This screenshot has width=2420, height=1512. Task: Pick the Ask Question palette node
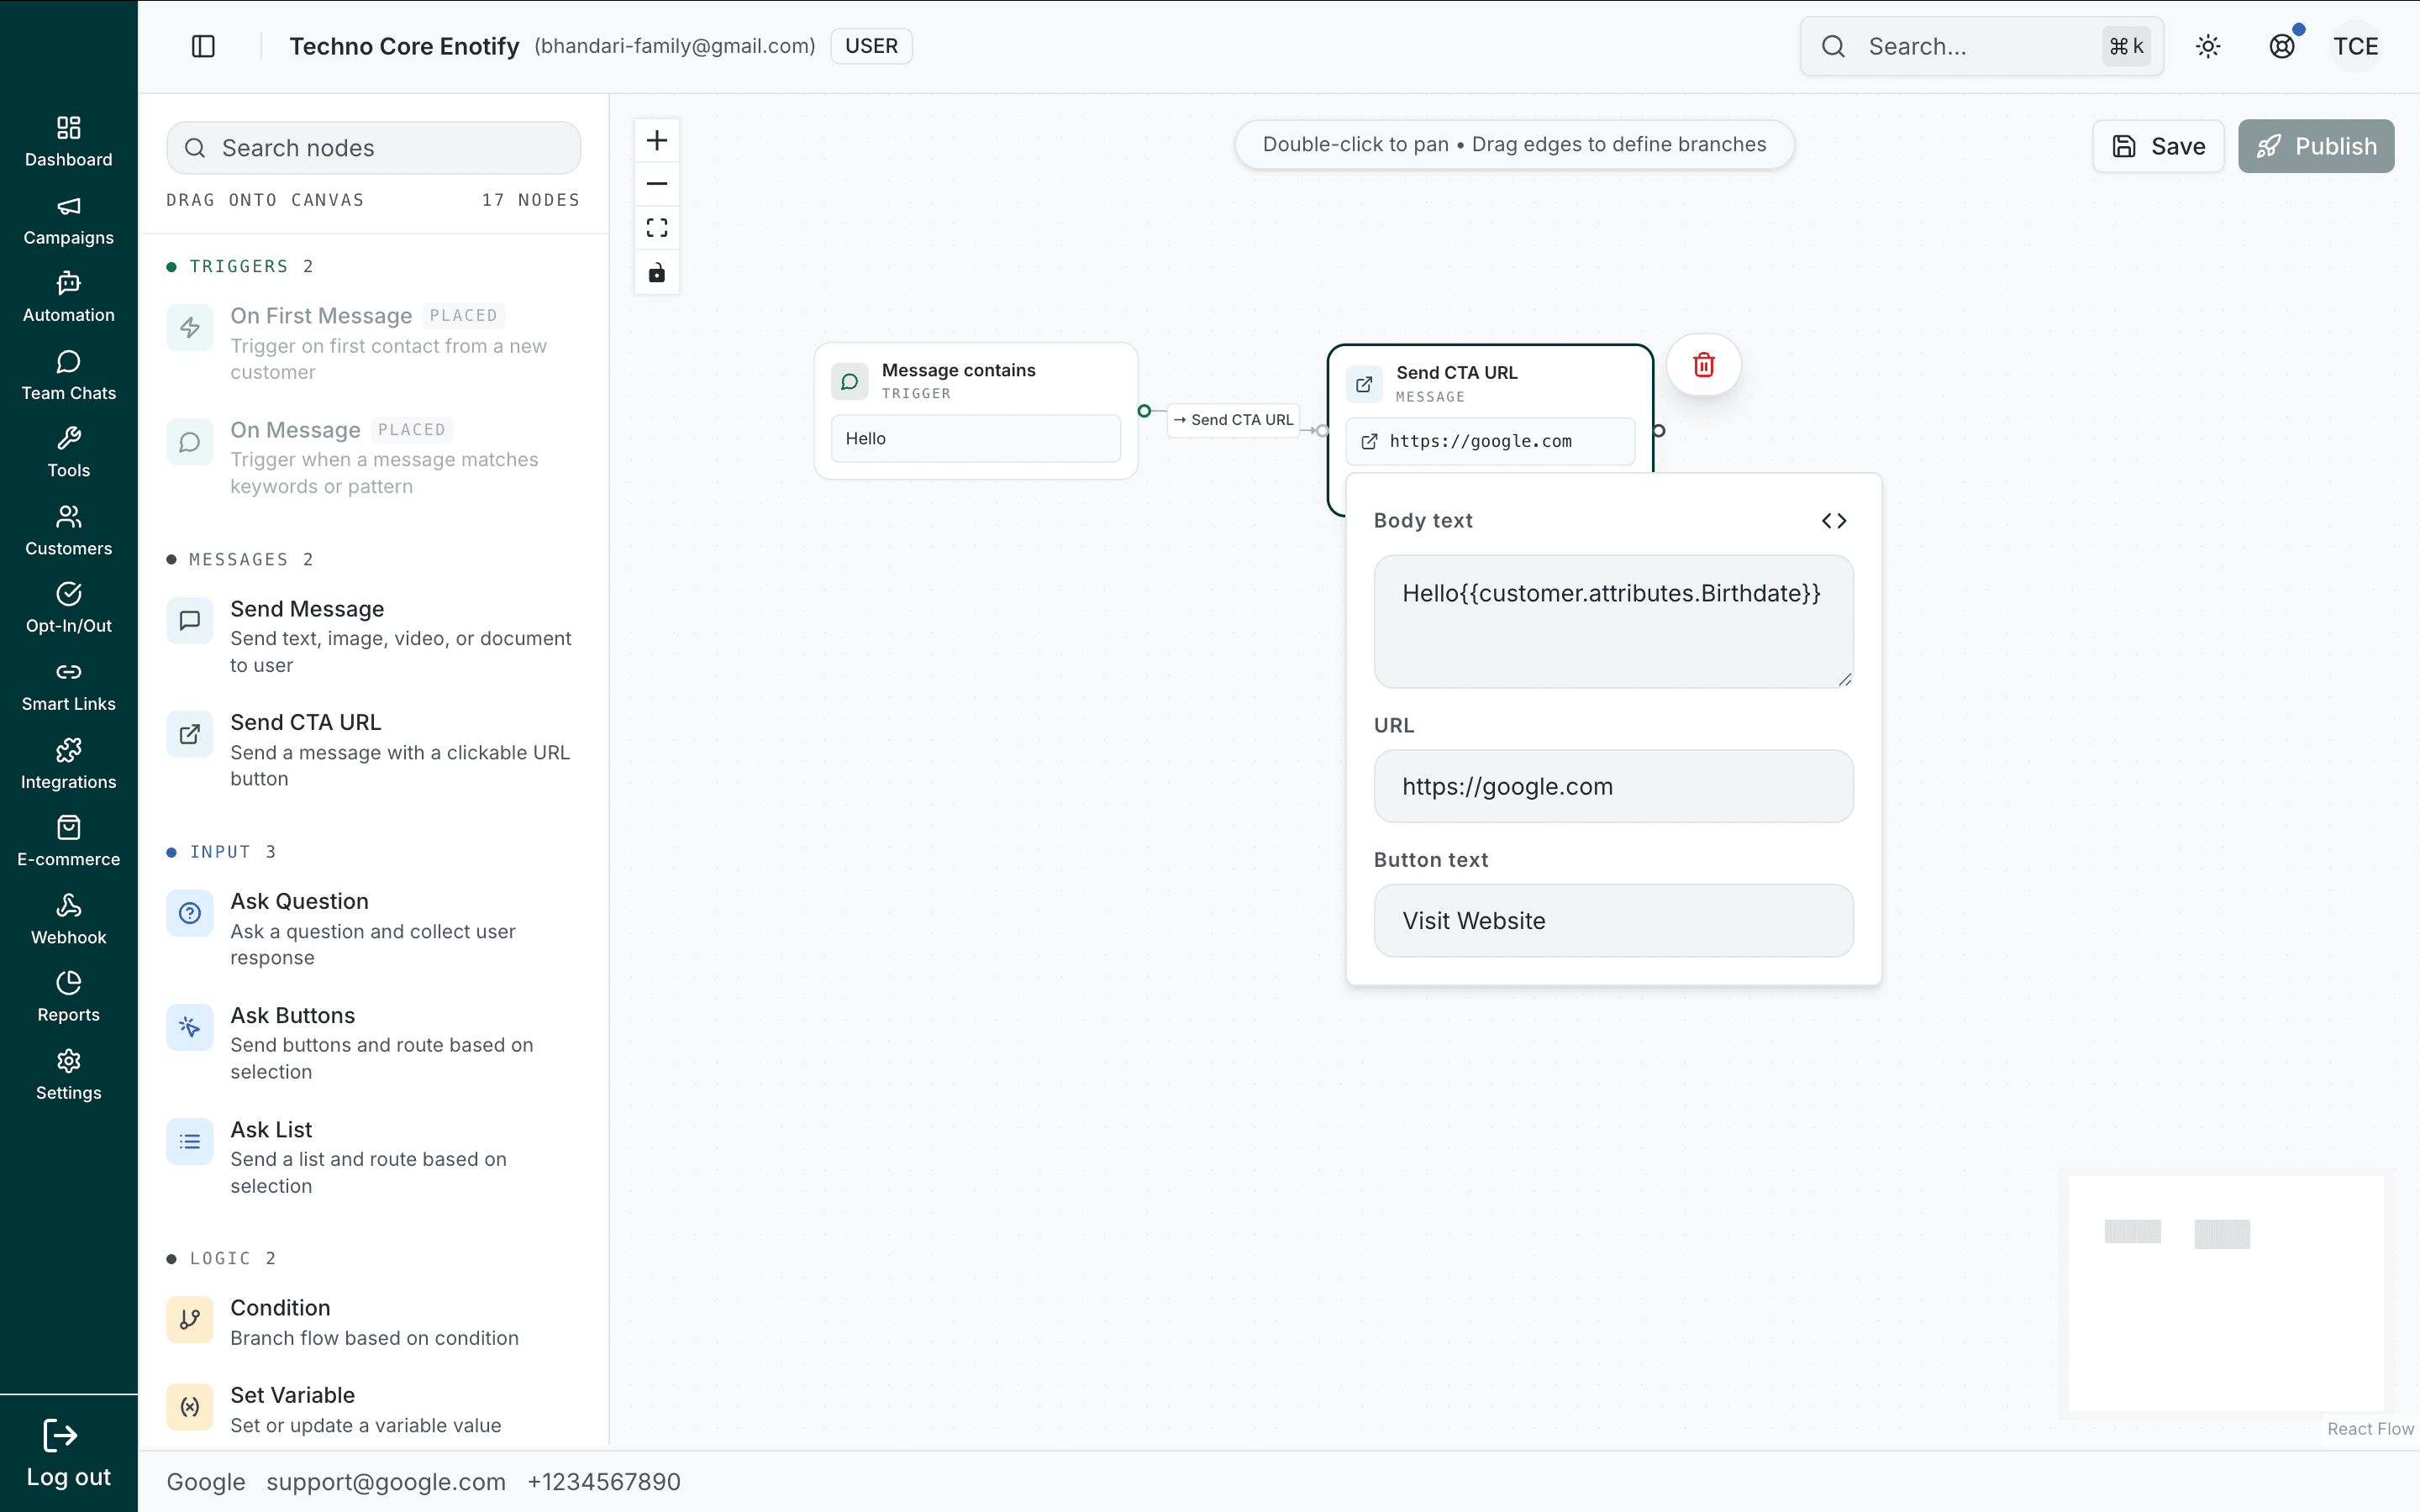(373, 928)
